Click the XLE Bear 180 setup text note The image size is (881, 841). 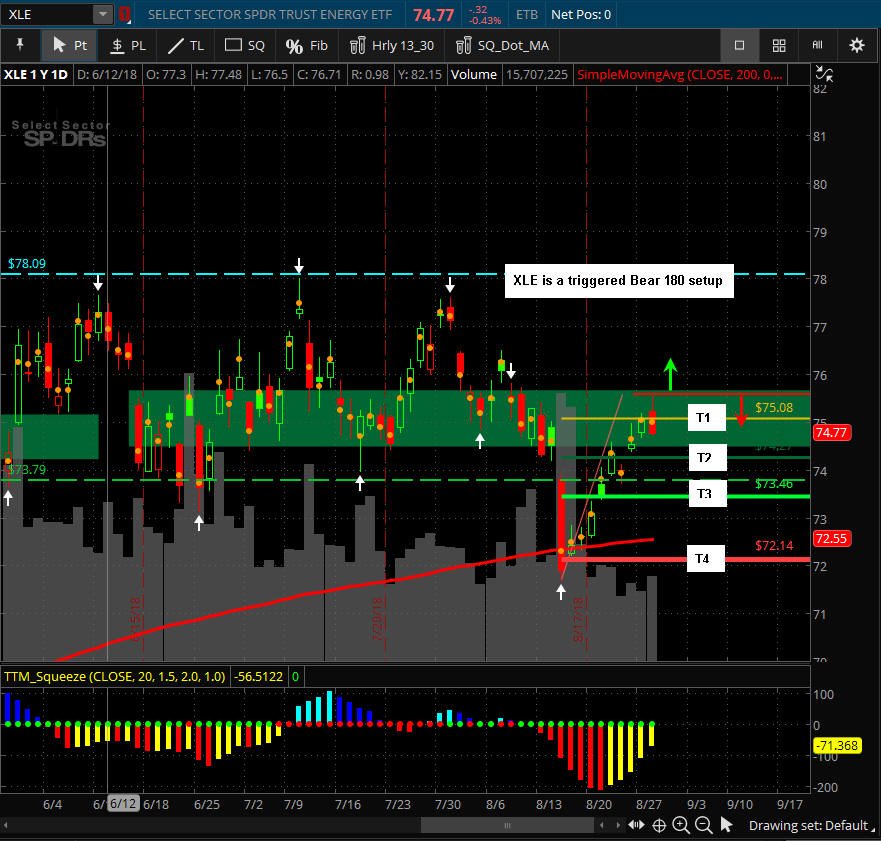619,281
